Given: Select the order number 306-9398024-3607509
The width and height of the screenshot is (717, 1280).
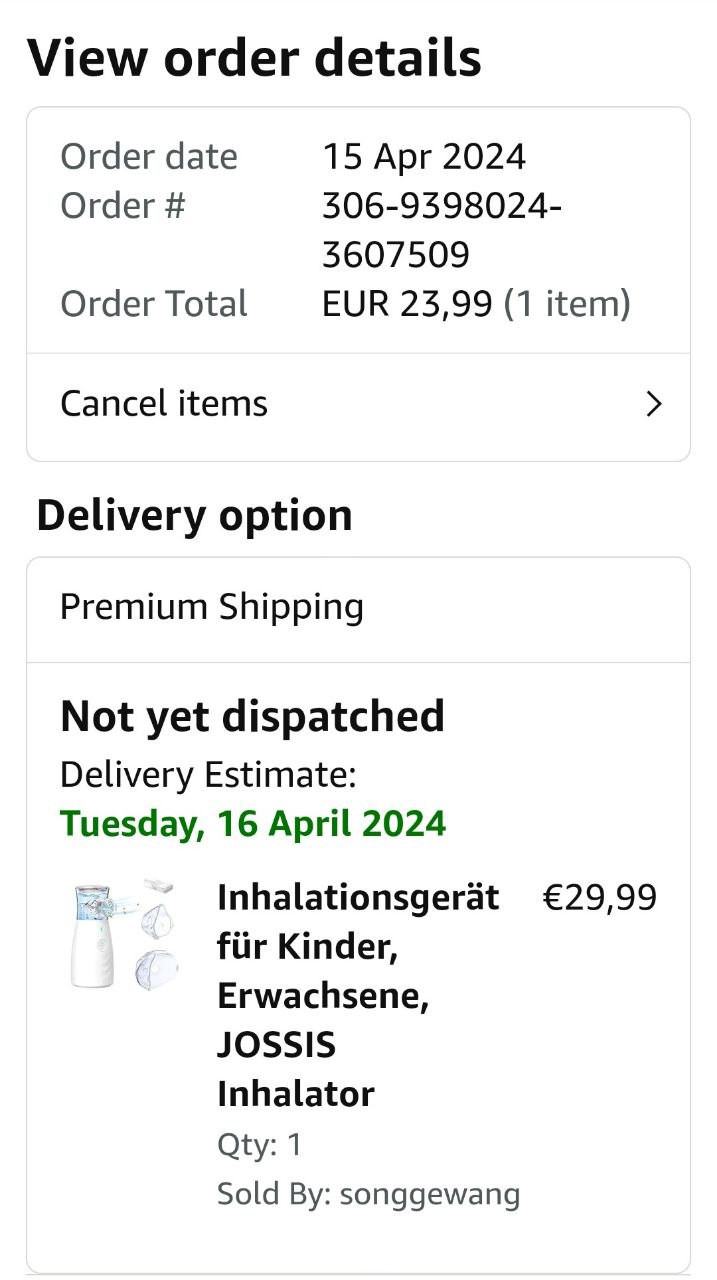Looking at the screenshot, I should pos(441,230).
